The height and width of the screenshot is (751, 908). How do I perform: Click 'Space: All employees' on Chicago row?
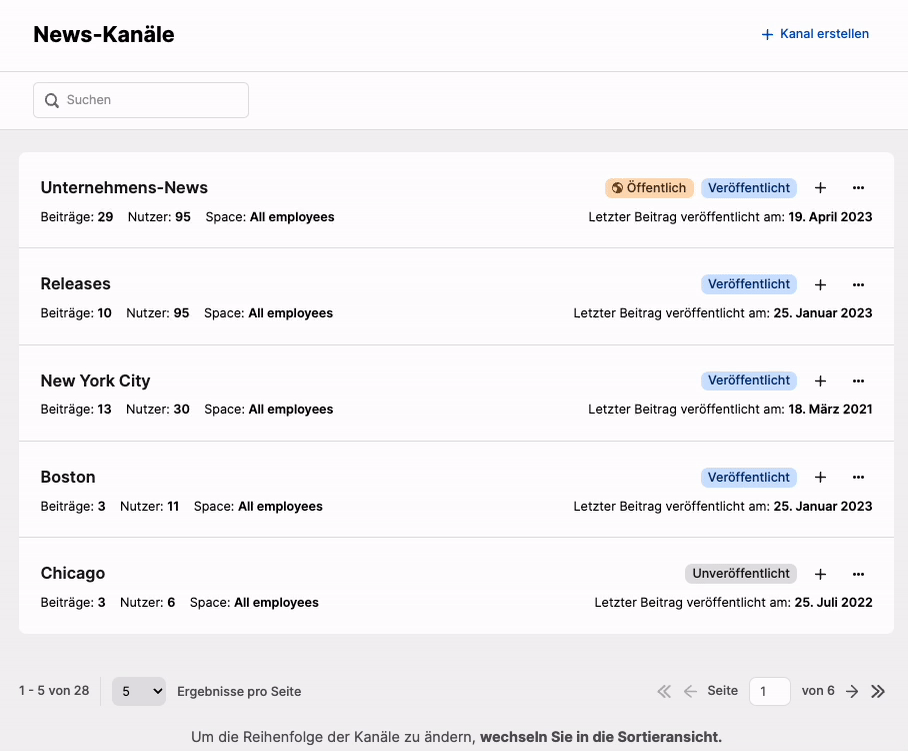coord(254,603)
